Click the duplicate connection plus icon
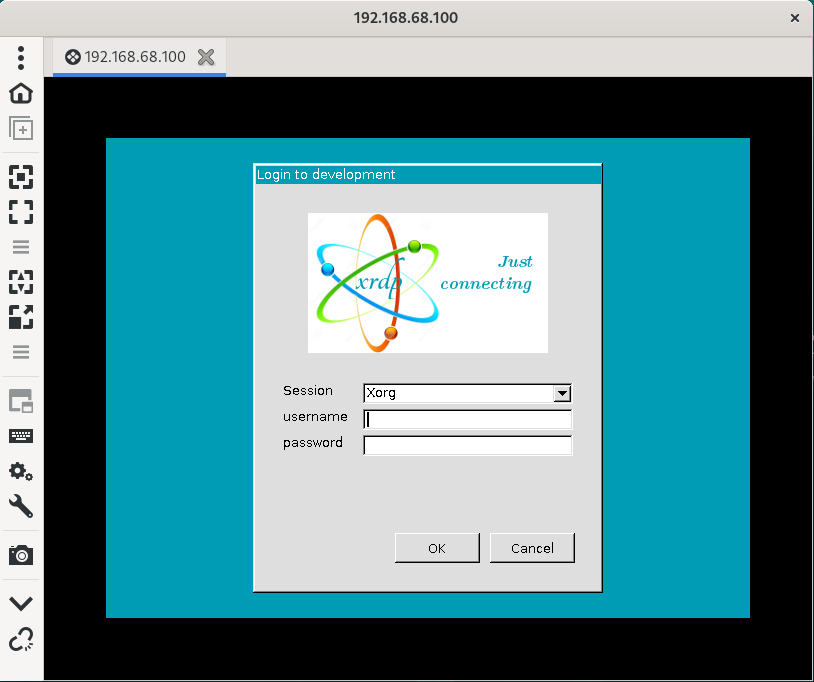 [21, 128]
